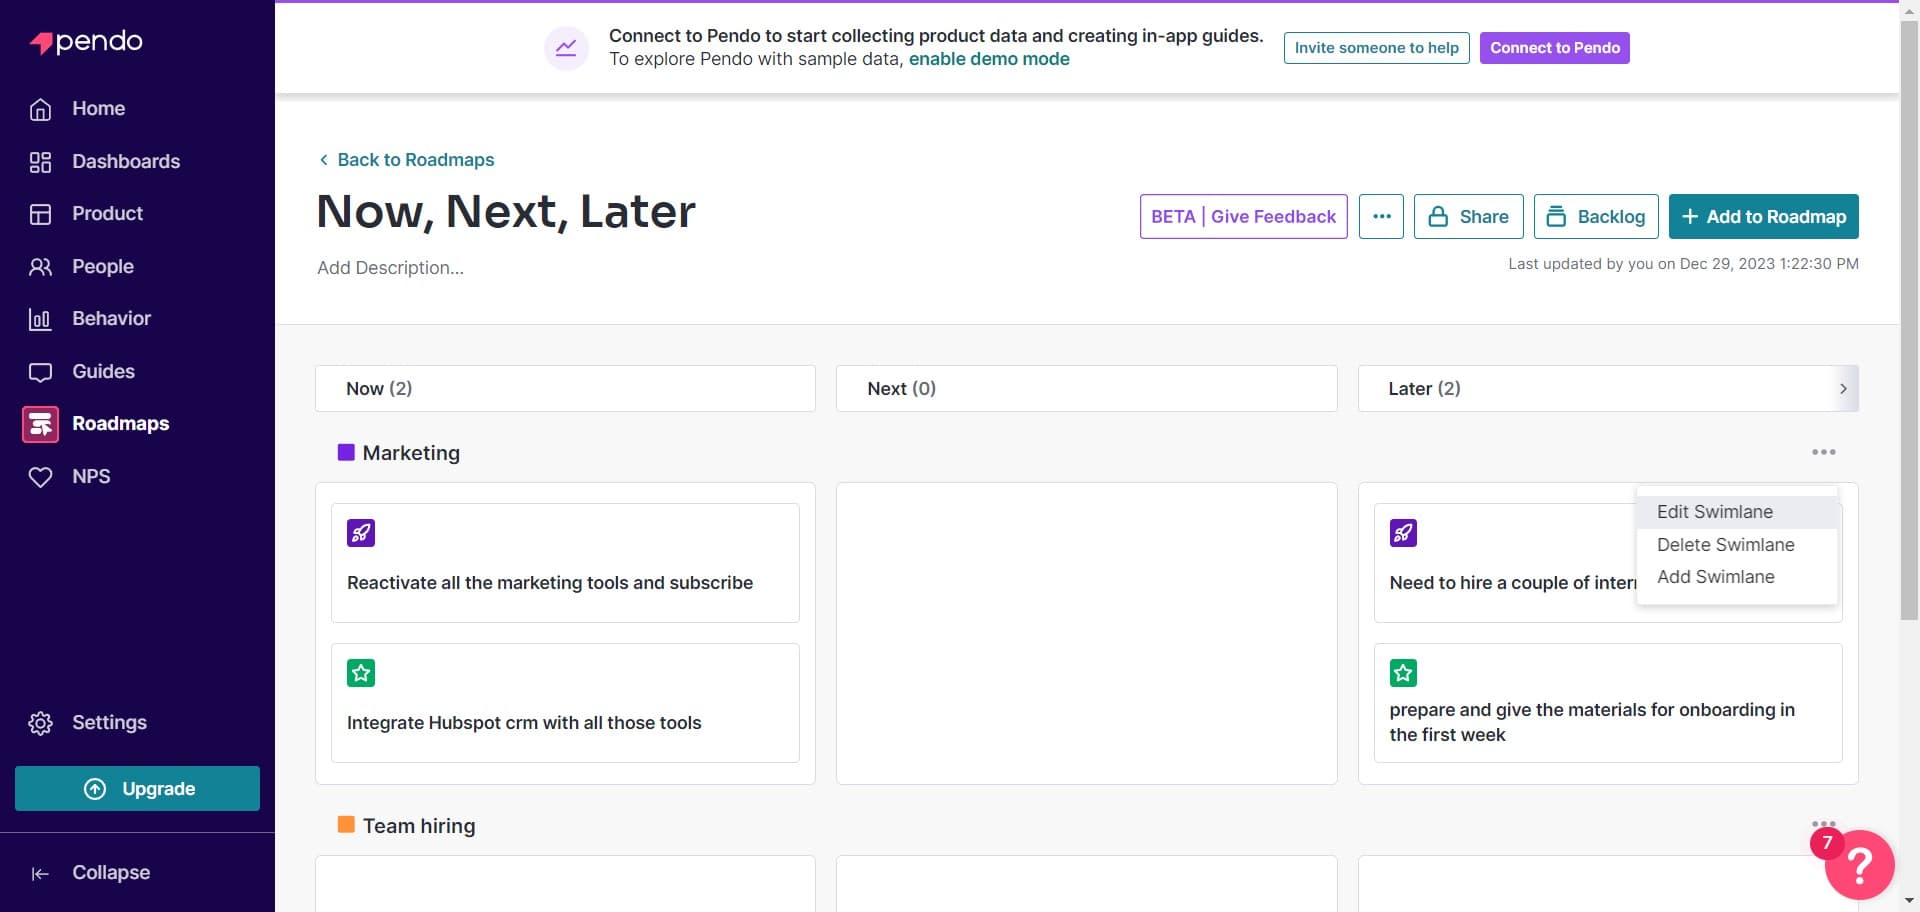Click the Add Description field
This screenshot has height=912, width=1920.
[x=389, y=267]
